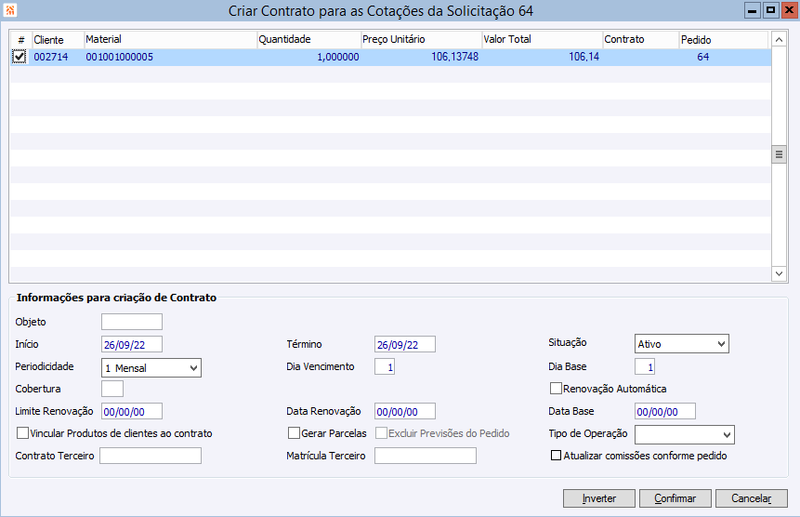Click the Valor Total column header
Image resolution: width=800 pixels, height=517 pixels.
tap(542, 40)
